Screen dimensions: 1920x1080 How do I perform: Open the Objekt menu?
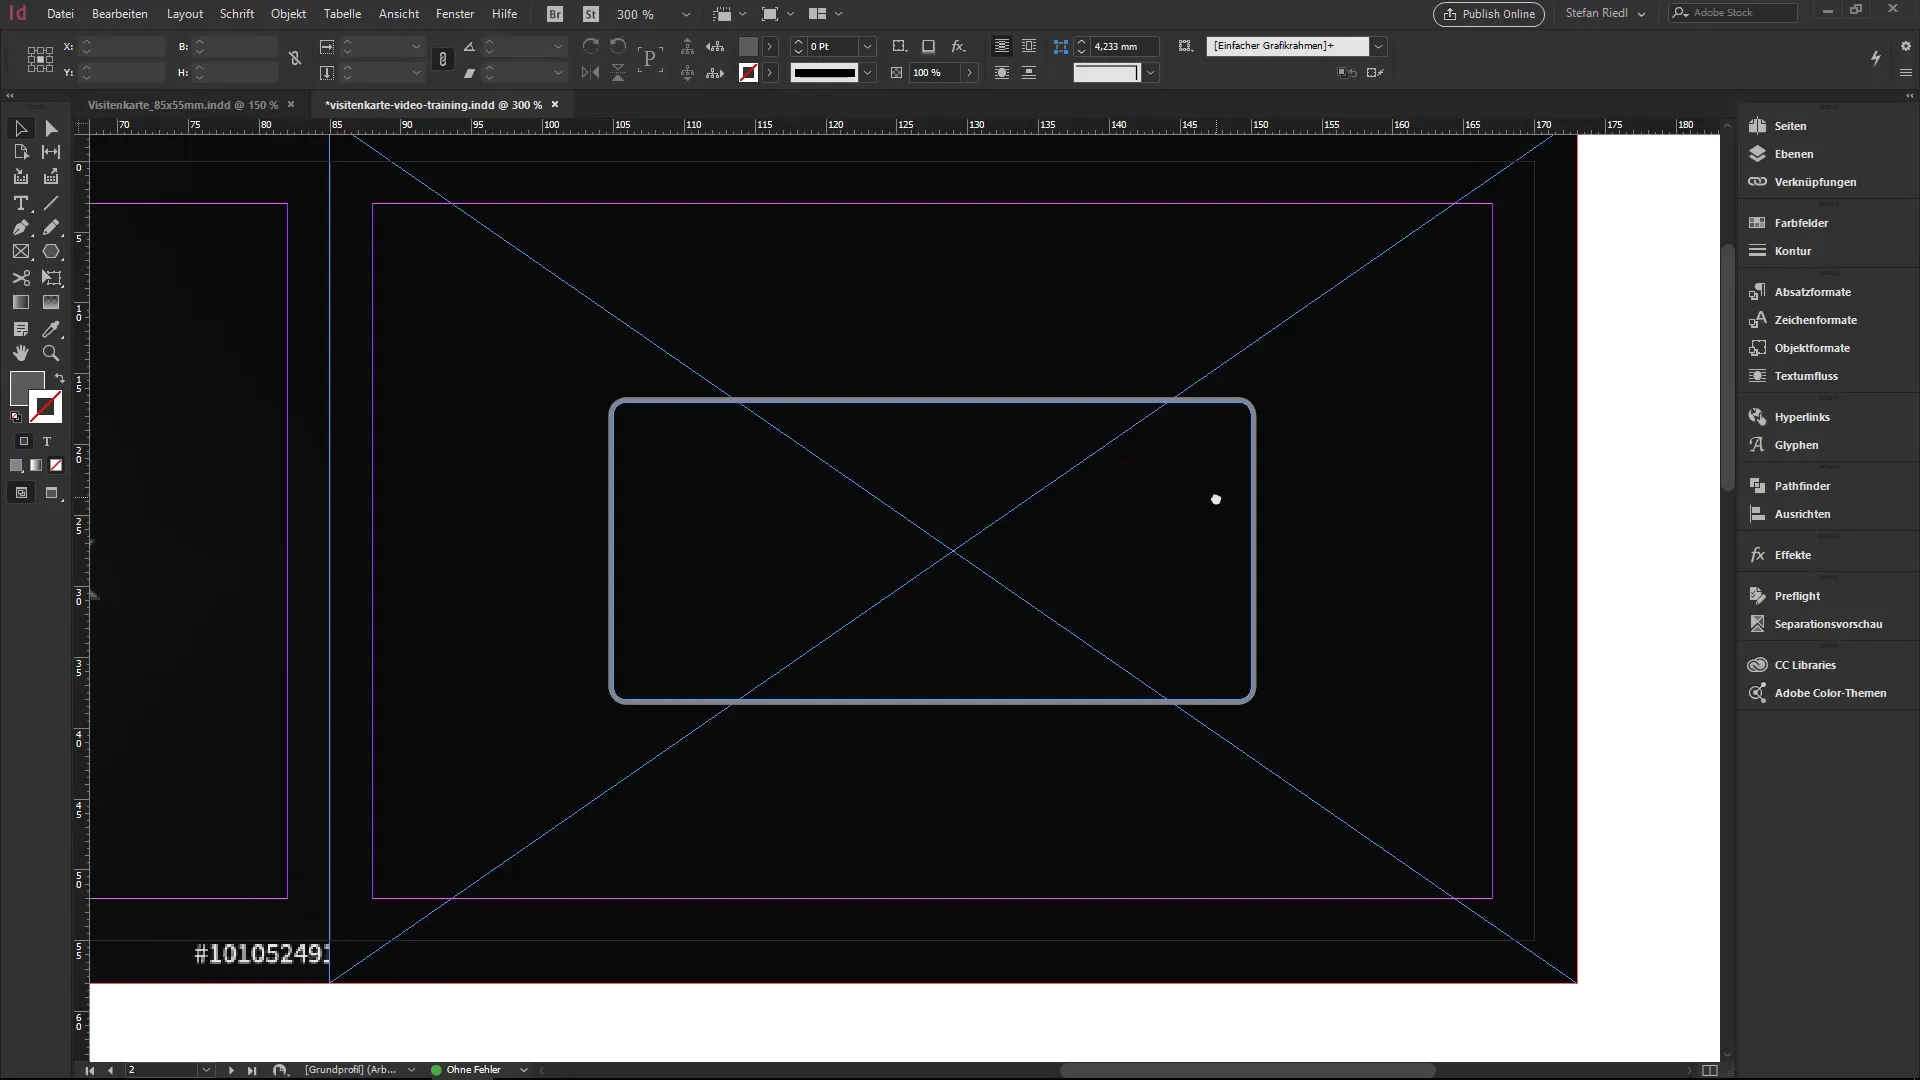(x=288, y=14)
